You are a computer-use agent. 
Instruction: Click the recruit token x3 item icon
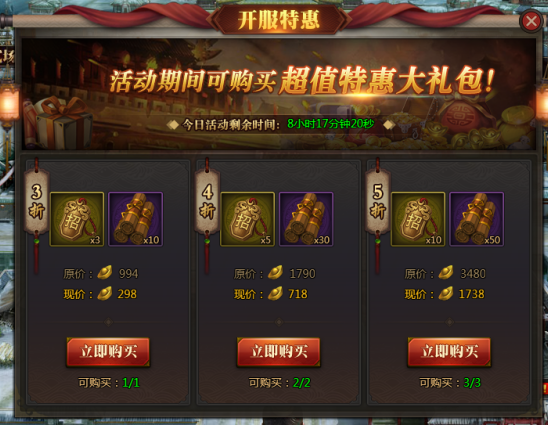pyautogui.click(x=77, y=219)
